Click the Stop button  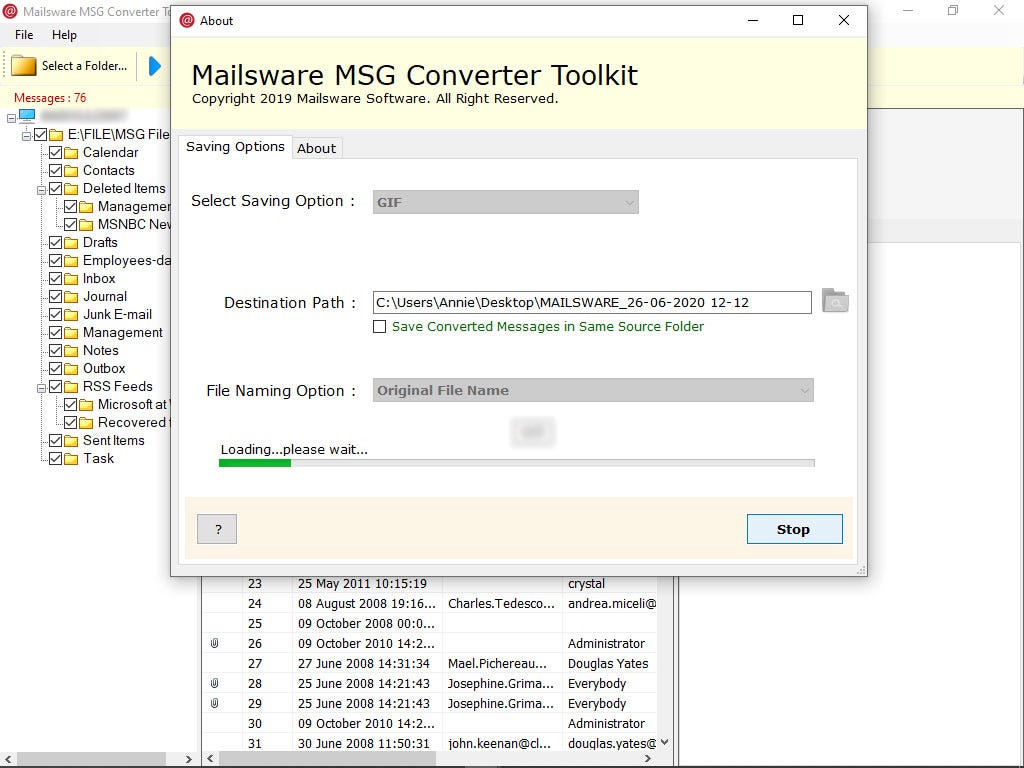tap(794, 529)
